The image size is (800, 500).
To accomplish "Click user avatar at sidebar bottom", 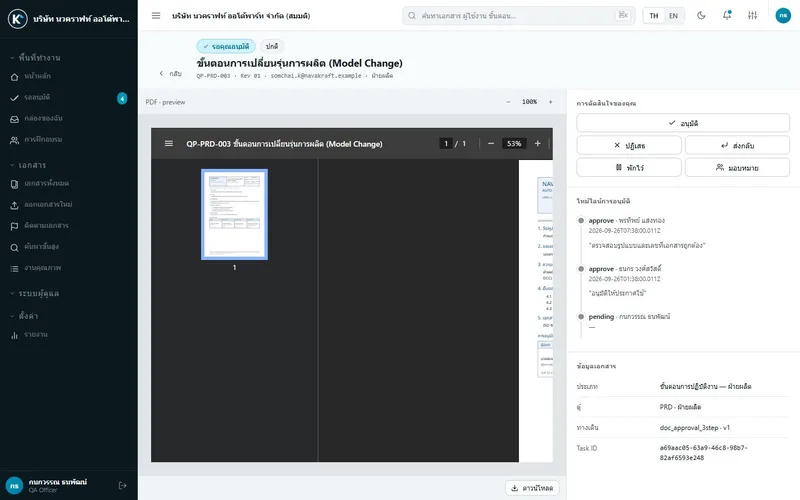I will pos(14,486).
